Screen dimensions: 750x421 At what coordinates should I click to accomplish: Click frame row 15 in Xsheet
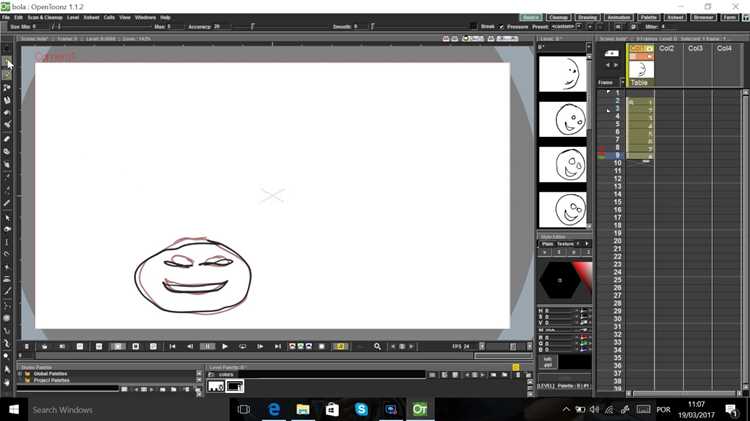(618, 202)
